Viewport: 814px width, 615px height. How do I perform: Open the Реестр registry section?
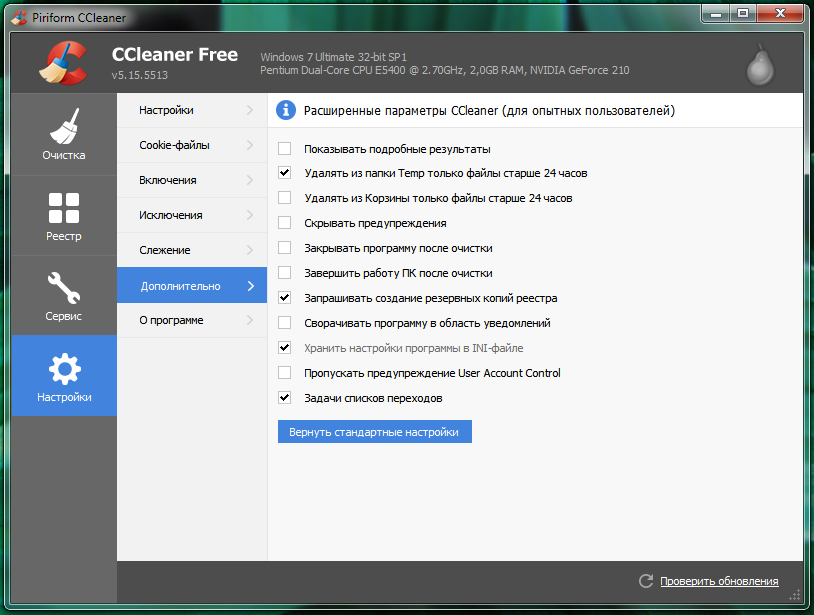point(64,215)
